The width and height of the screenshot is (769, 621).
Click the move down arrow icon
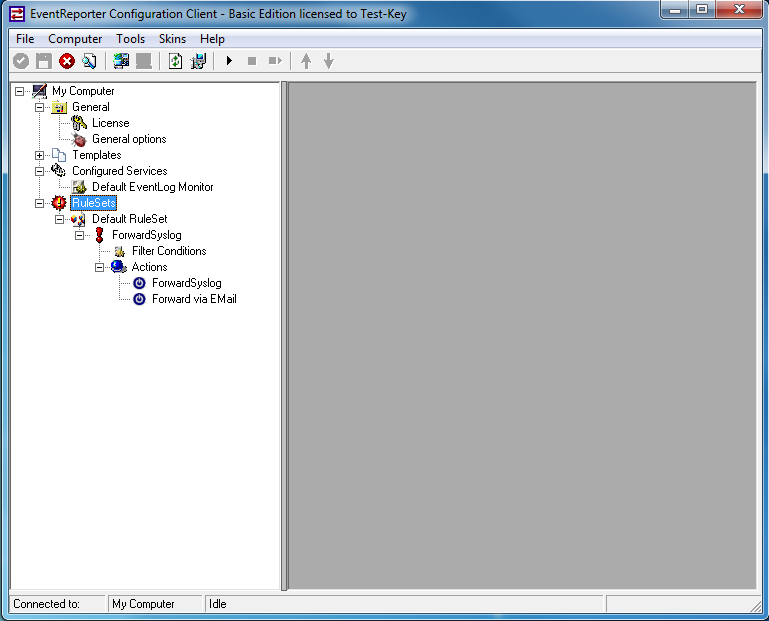pyautogui.click(x=329, y=61)
